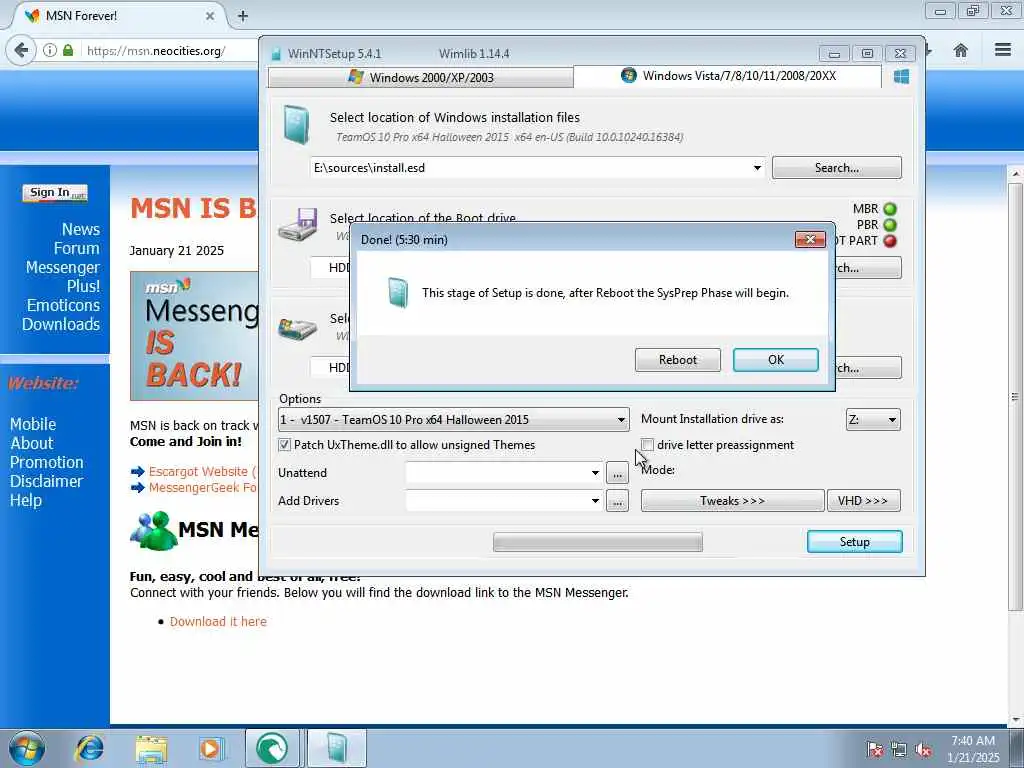Expand the install.esd path dropdown
1024x768 pixels.
coord(757,168)
